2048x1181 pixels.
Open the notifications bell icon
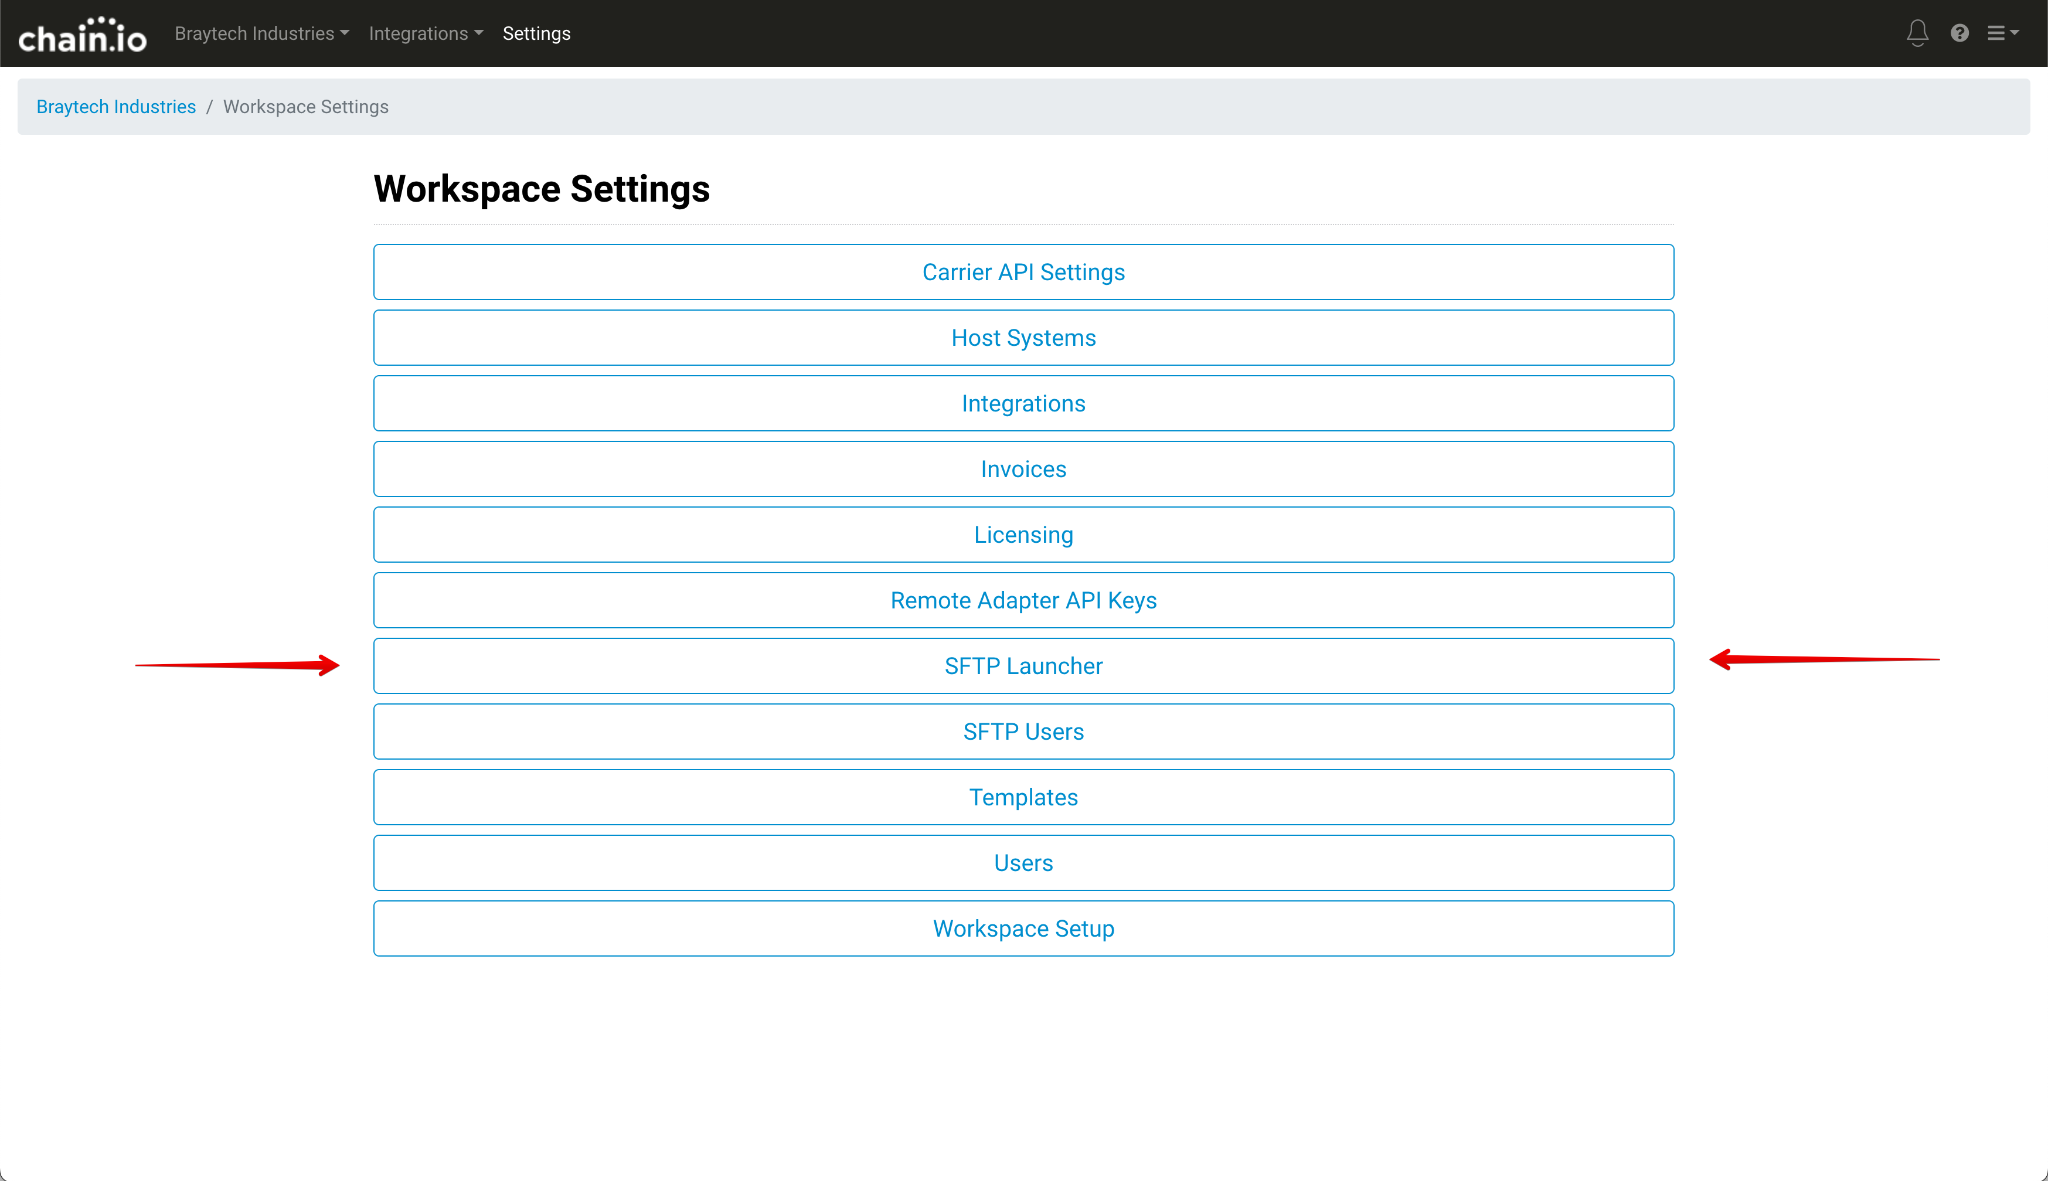point(1917,33)
